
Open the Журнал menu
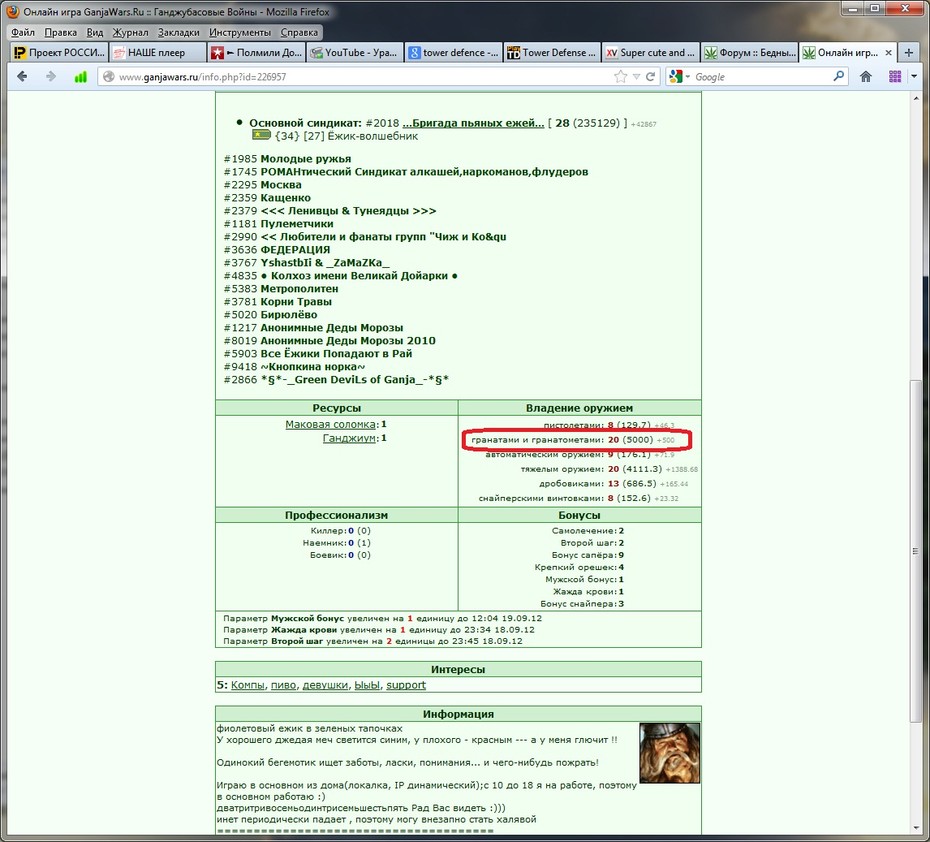pos(130,32)
